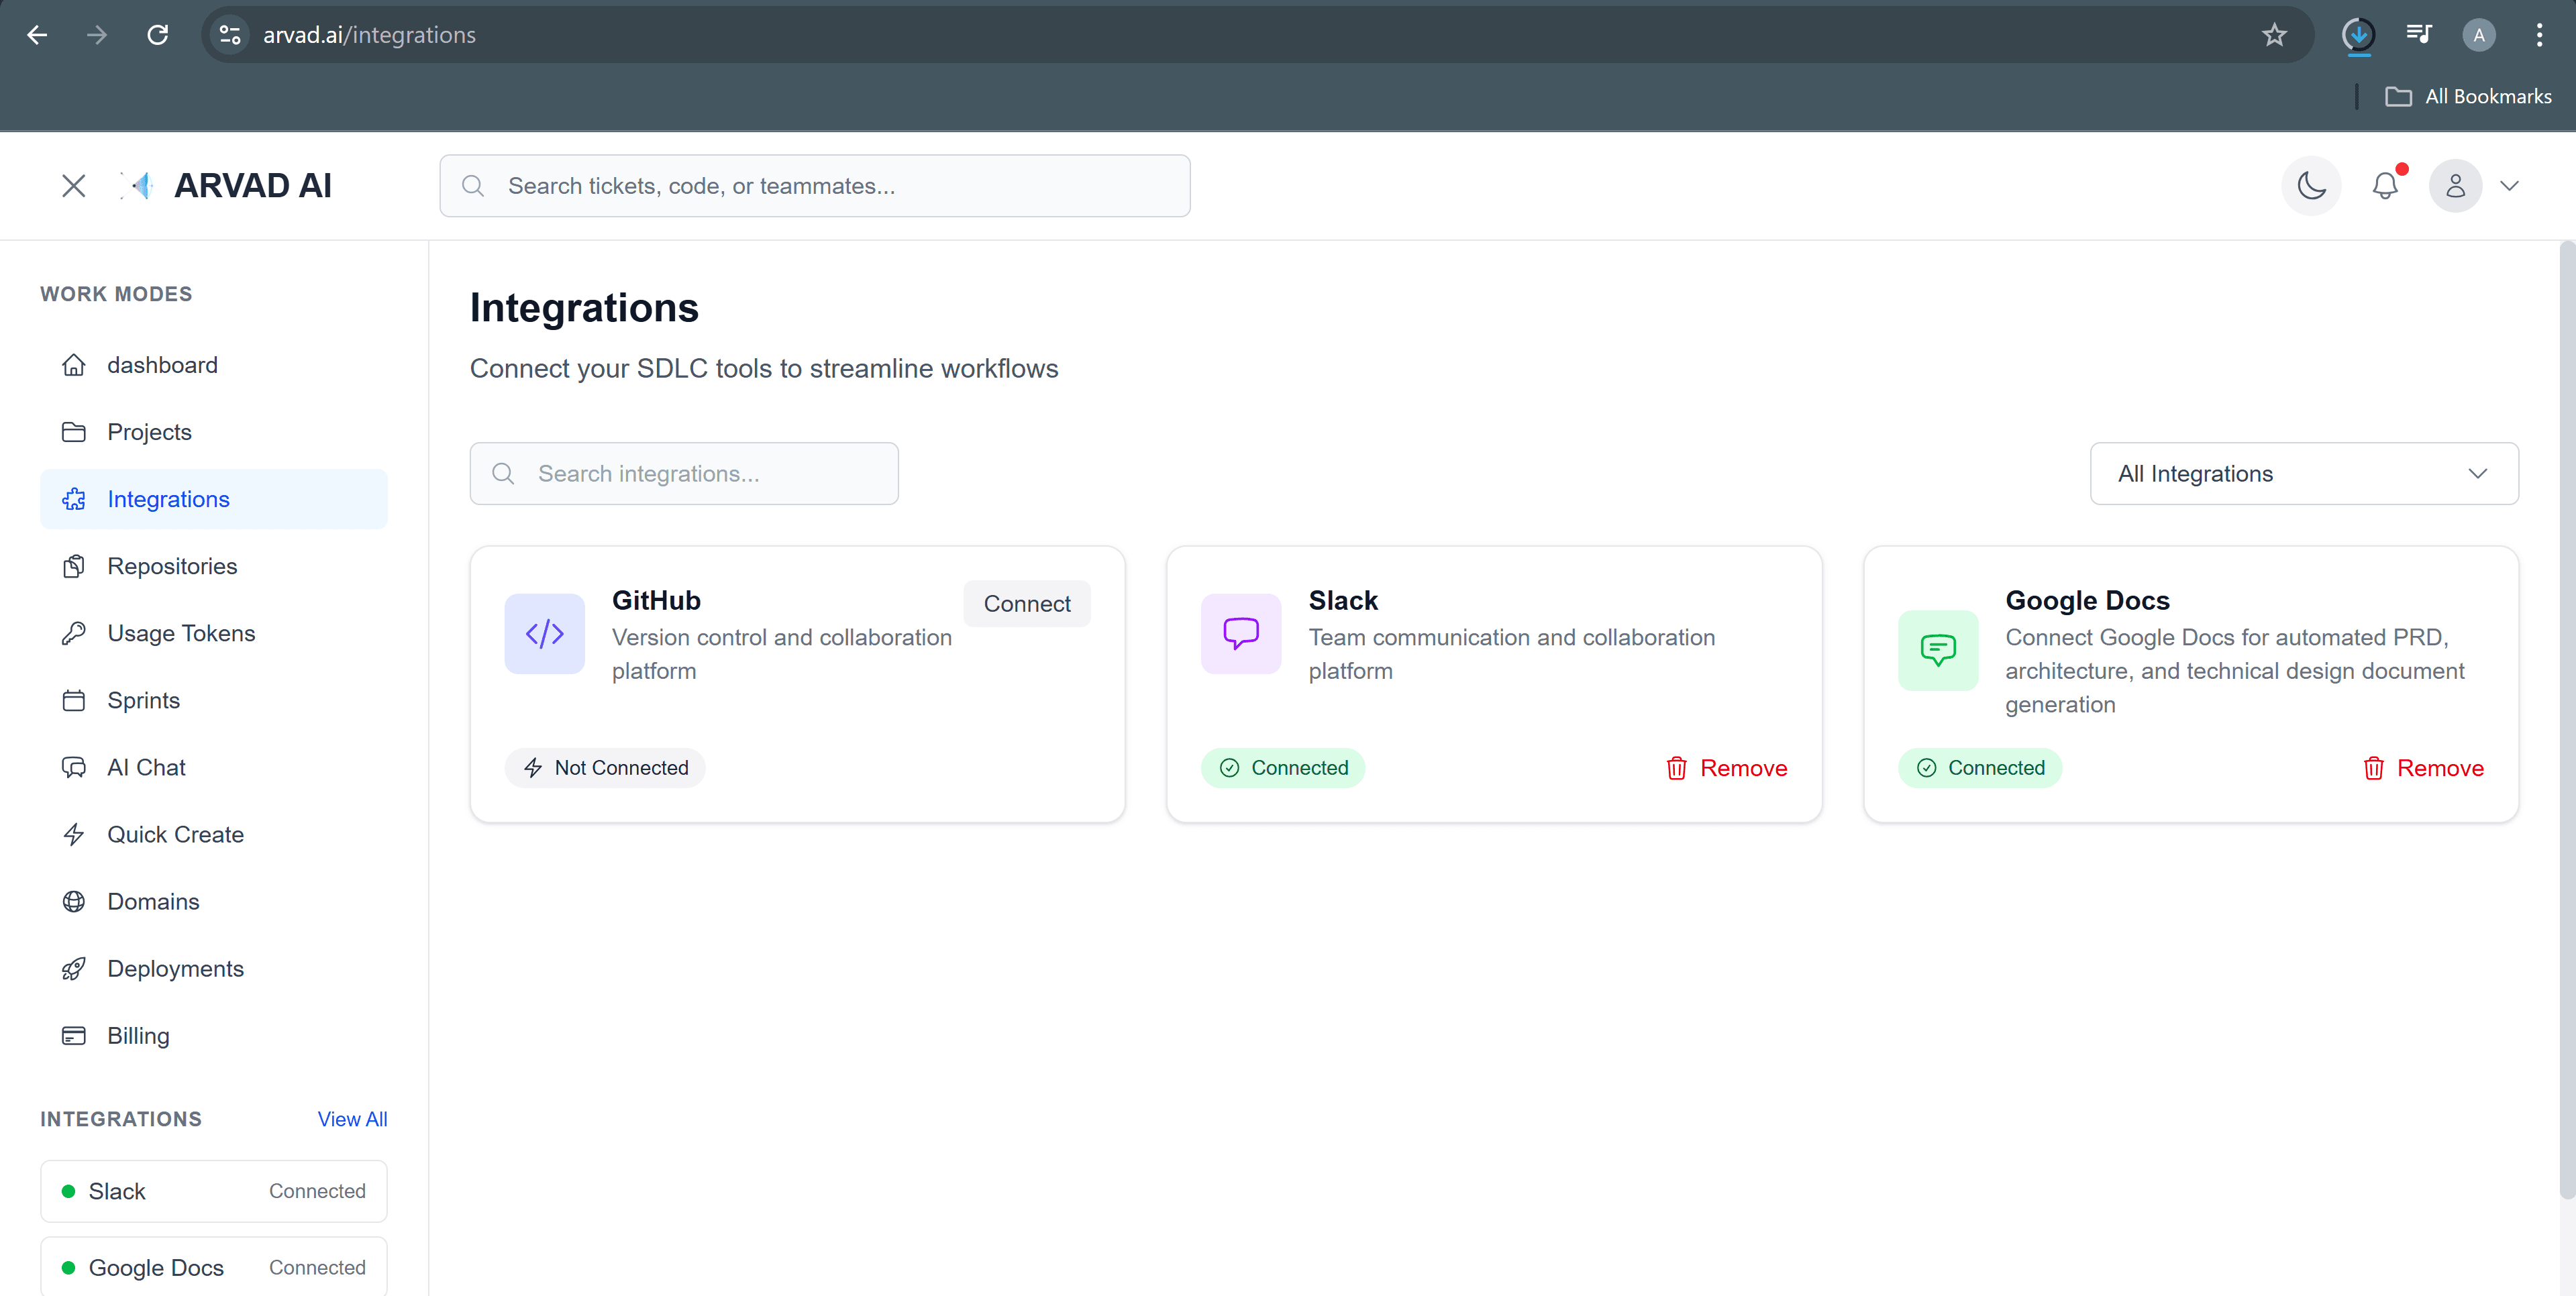Click the Search integrations field
Screen dimensions: 2576x1296
tap(684, 473)
